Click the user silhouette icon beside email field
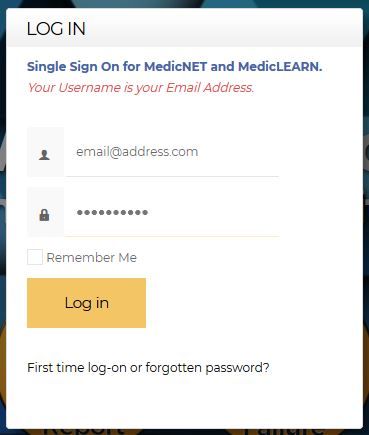The height and width of the screenshot is (435, 369). 44,155
